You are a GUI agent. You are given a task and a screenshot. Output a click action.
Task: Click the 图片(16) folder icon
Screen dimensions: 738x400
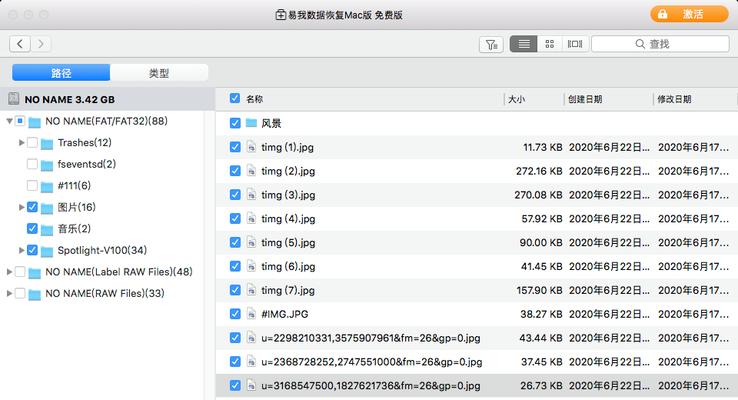(47, 208)
